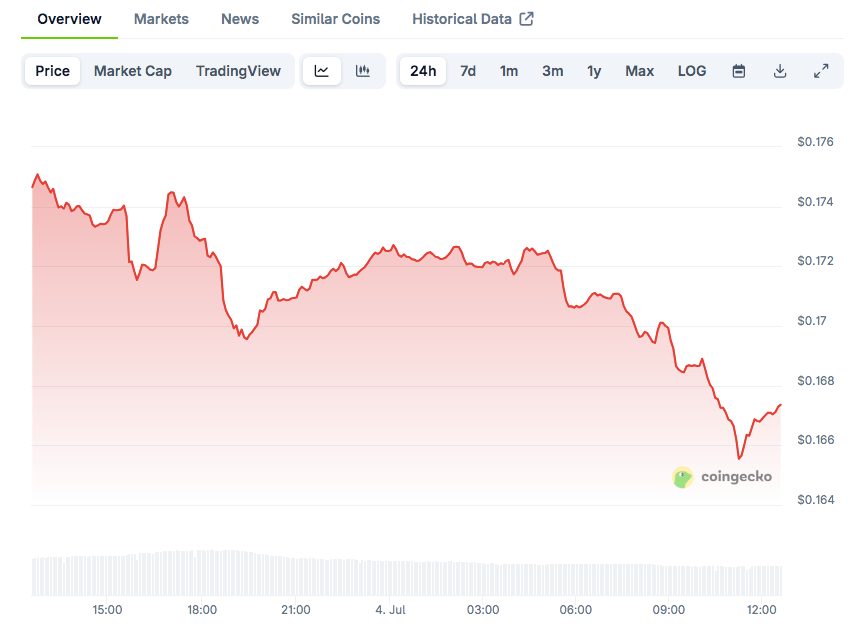Open the calendar date range picker
The image size is (853, 639).
click(739, 71)
